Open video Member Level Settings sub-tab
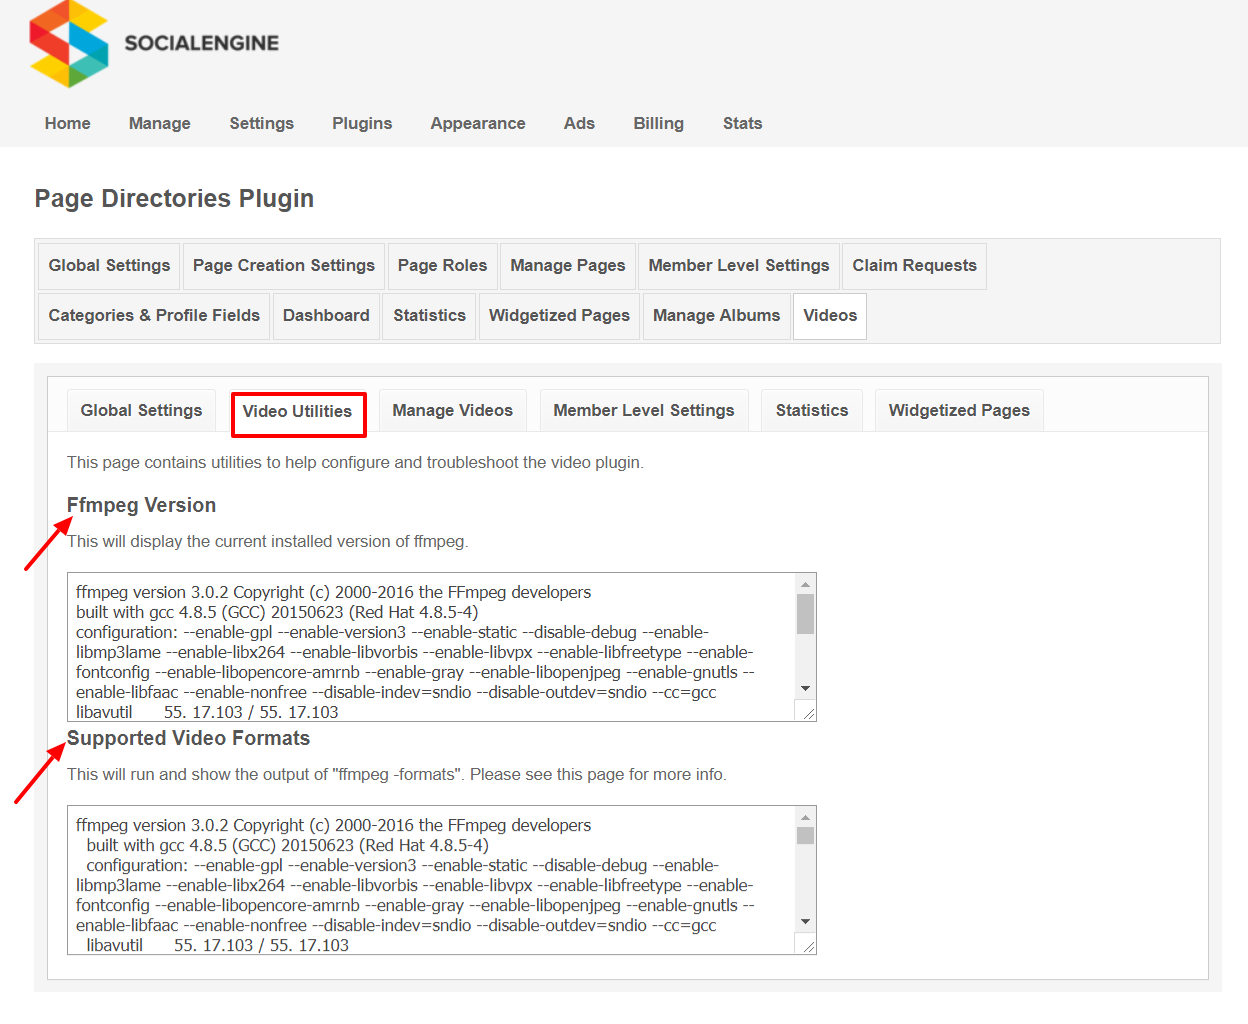This screenshot has height=1024, width=1248. [644, 411]
